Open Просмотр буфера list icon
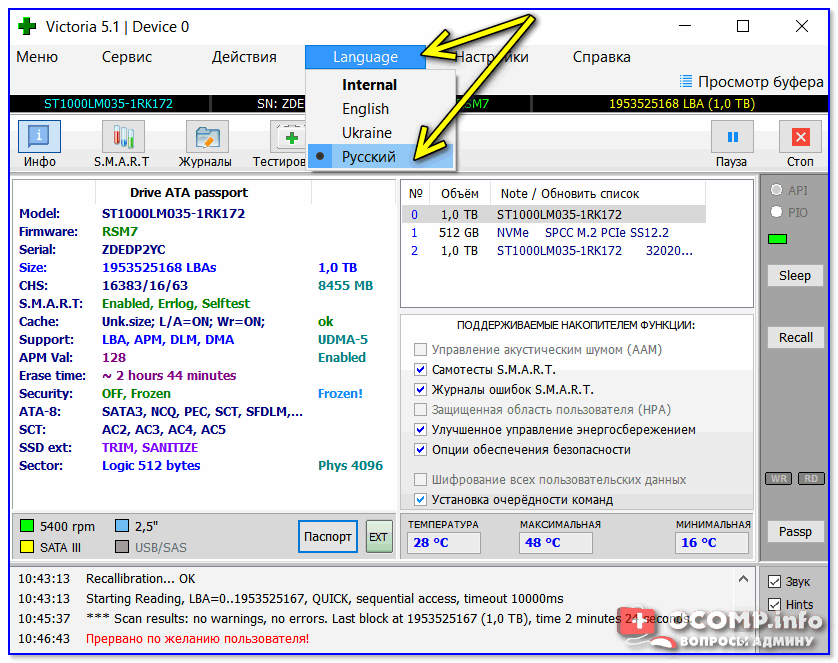Viewport: 838px width, 663px height. coord(686,81)
